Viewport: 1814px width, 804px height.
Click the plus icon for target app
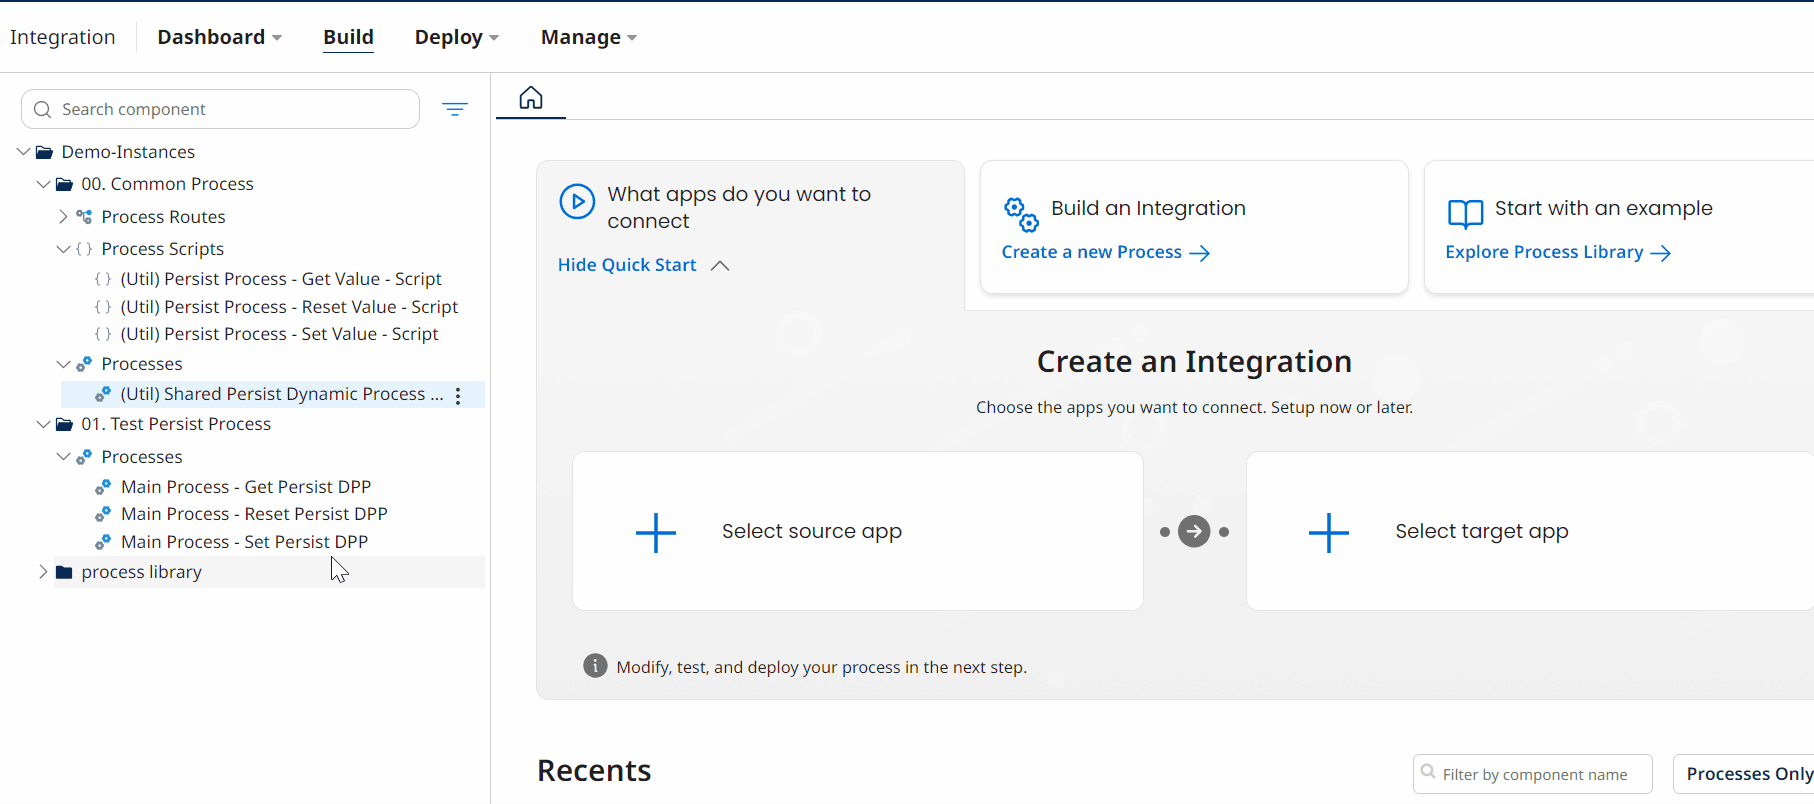point(1329,532)
